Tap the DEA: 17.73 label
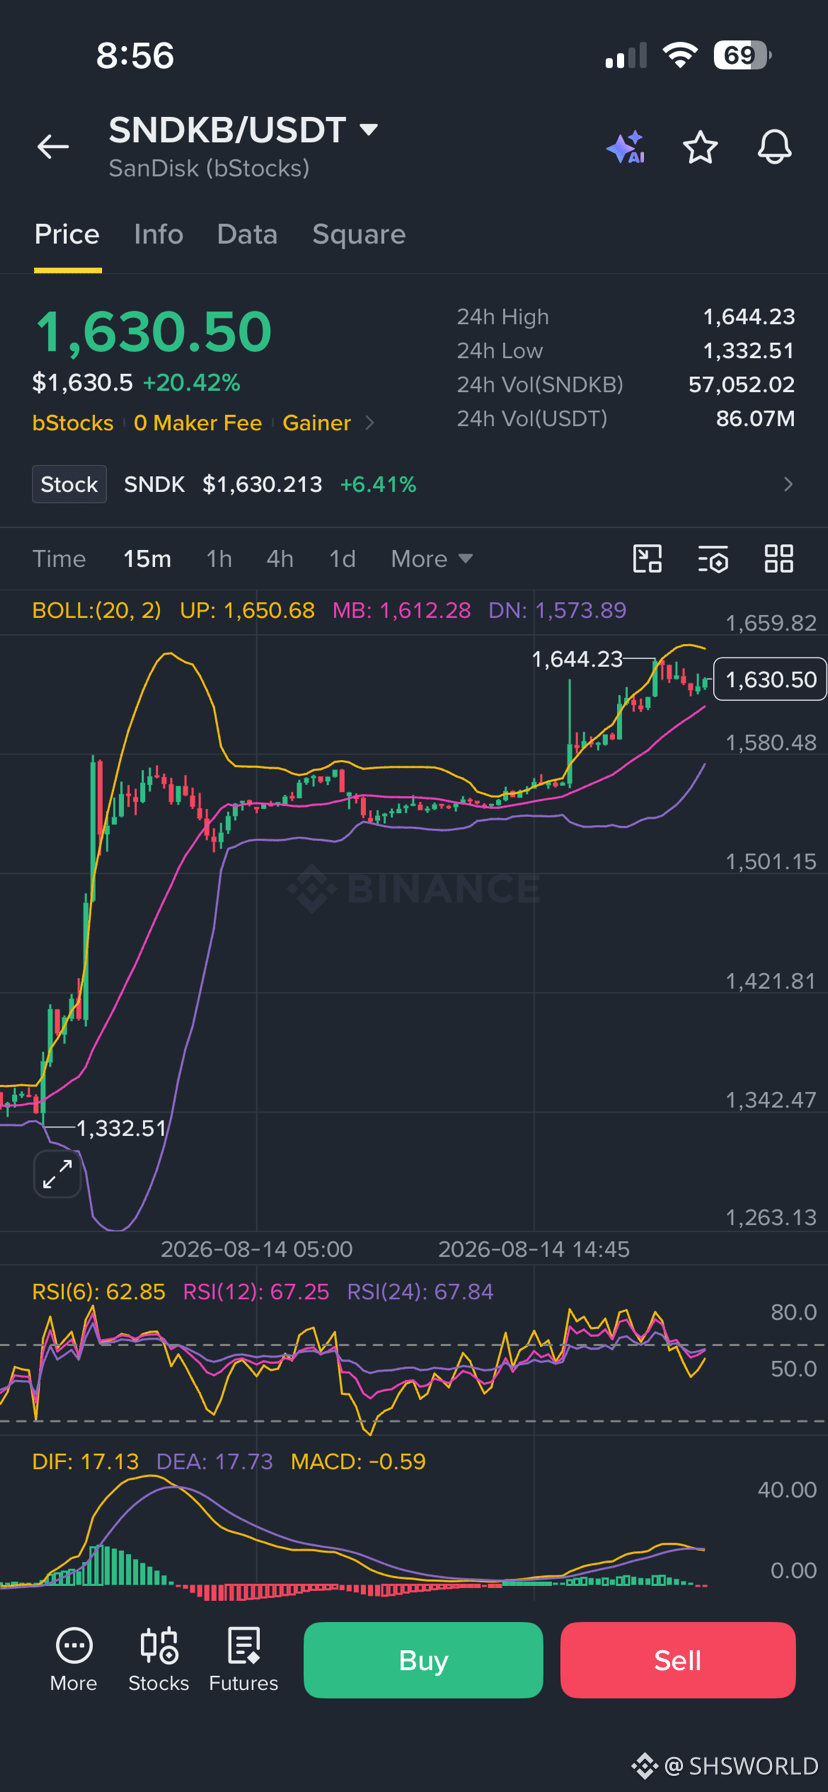This screenshot has height=1792, width=828. point(215,1462)
